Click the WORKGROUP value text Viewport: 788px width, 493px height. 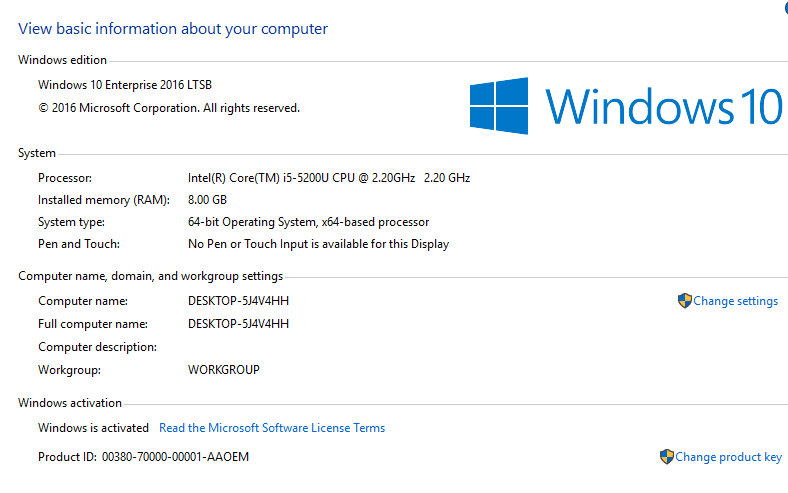[224, 370]
